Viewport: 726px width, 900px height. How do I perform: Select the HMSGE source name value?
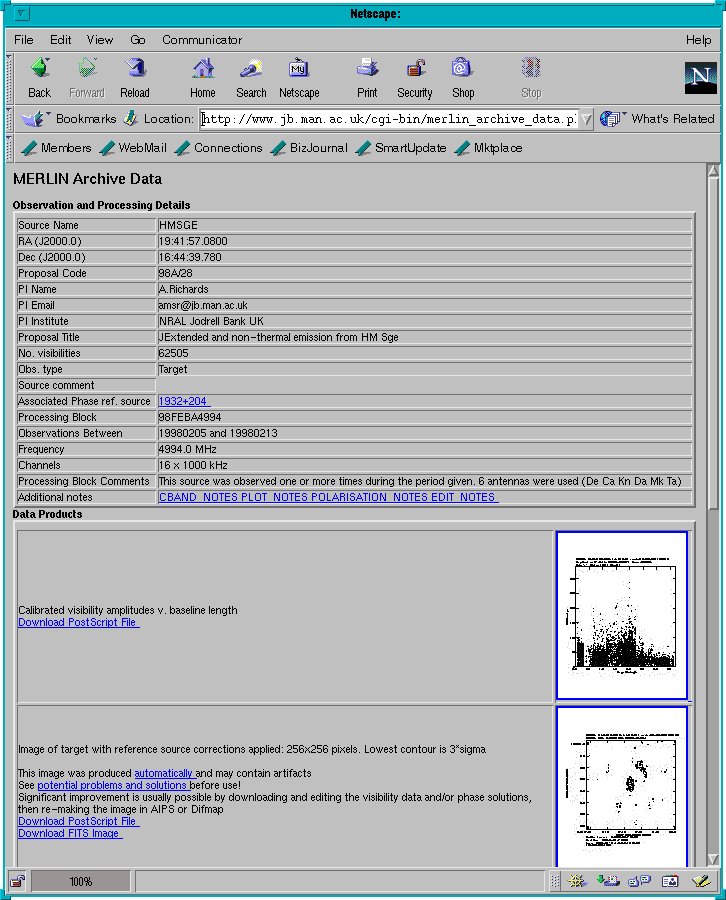[x=178, y=225]
